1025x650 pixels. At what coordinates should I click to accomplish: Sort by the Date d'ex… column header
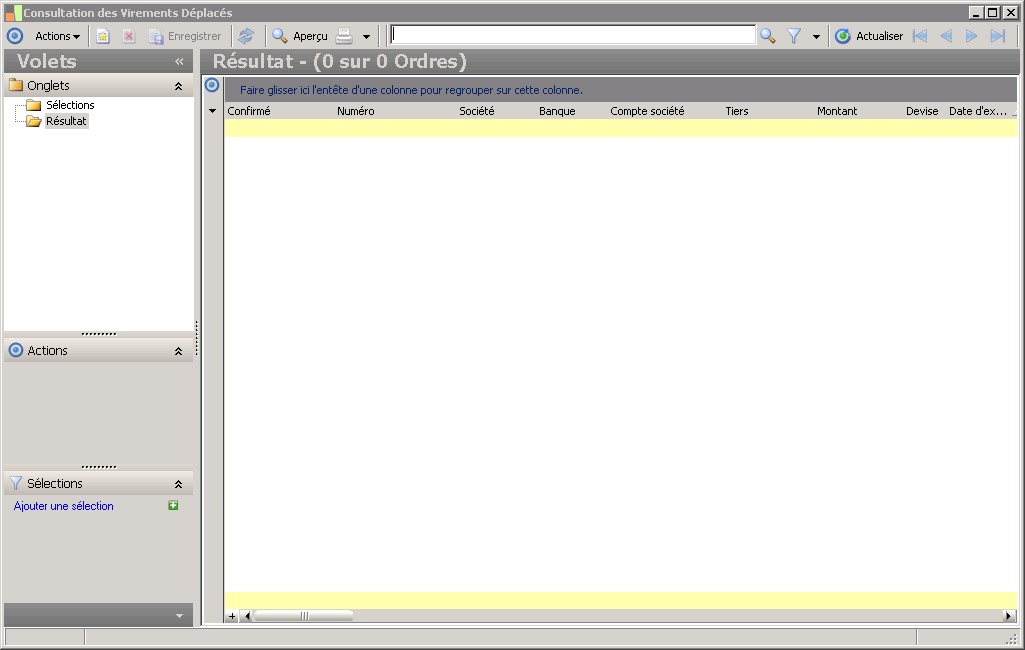(x=977, y=111)
